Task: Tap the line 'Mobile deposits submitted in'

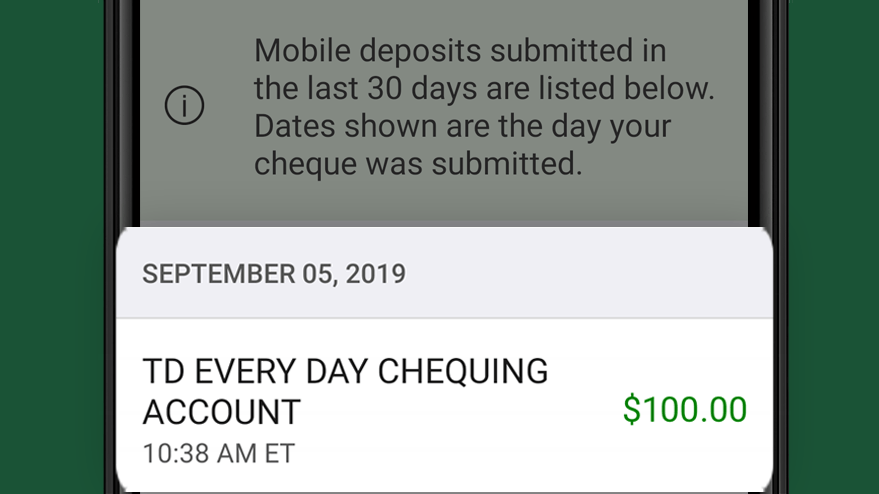Action: pyautogui.click(x=460, y=50)
